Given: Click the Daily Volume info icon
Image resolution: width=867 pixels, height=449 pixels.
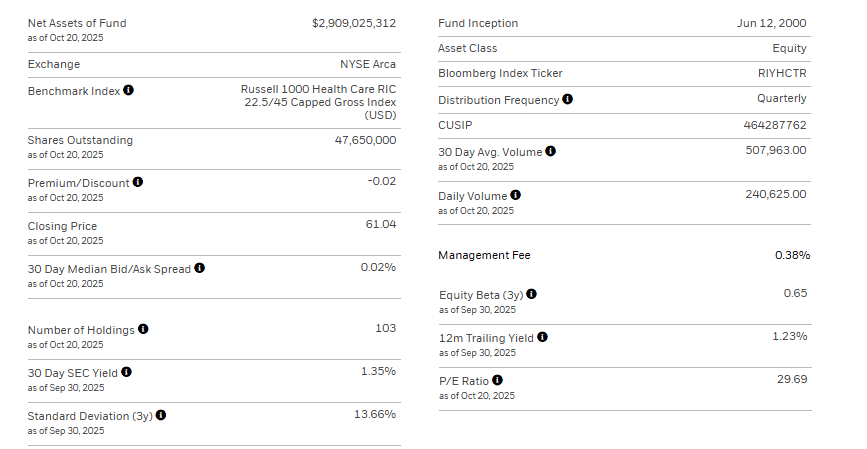Looking at the screenshot, I should point(516,196).
